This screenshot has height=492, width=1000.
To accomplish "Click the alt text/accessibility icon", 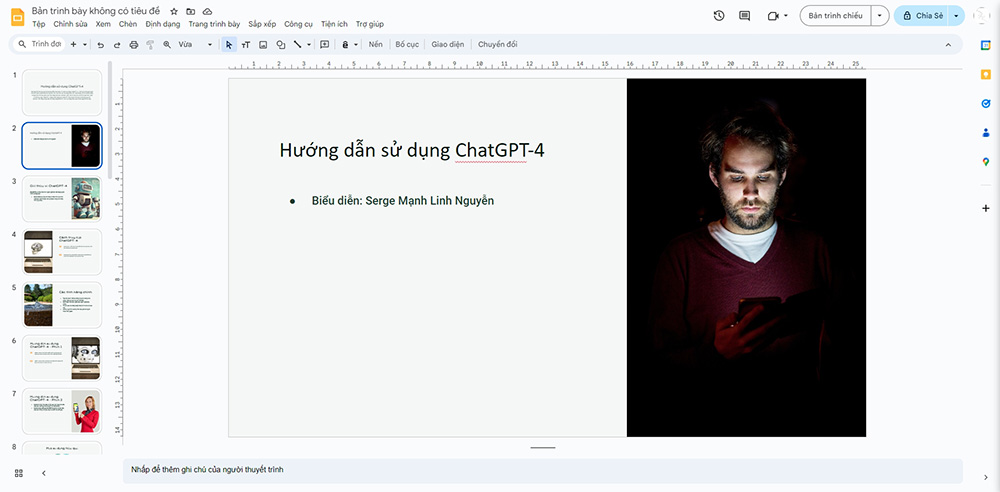I will click(345, 45).
